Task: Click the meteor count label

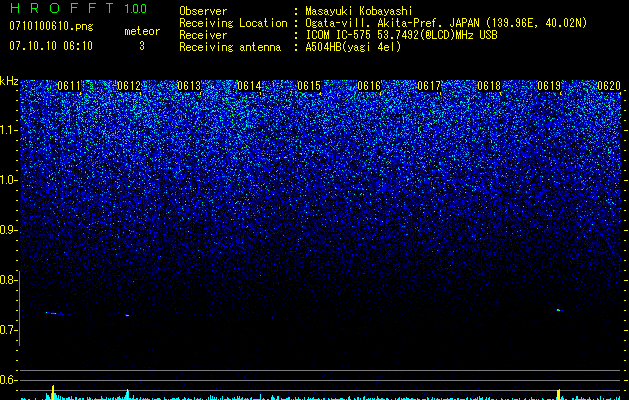Action: (142, 31)
